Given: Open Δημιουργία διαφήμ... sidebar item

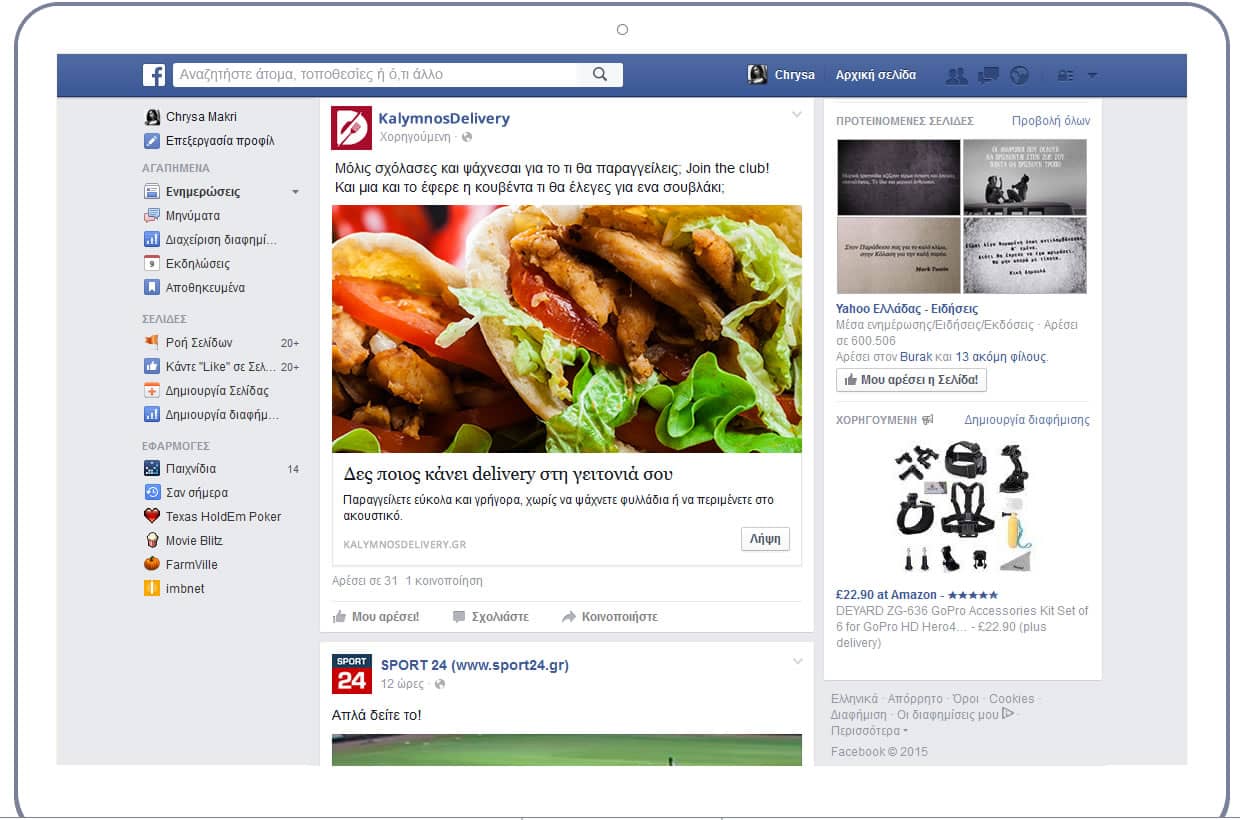Looking at the screenshot, I should 223,415.
